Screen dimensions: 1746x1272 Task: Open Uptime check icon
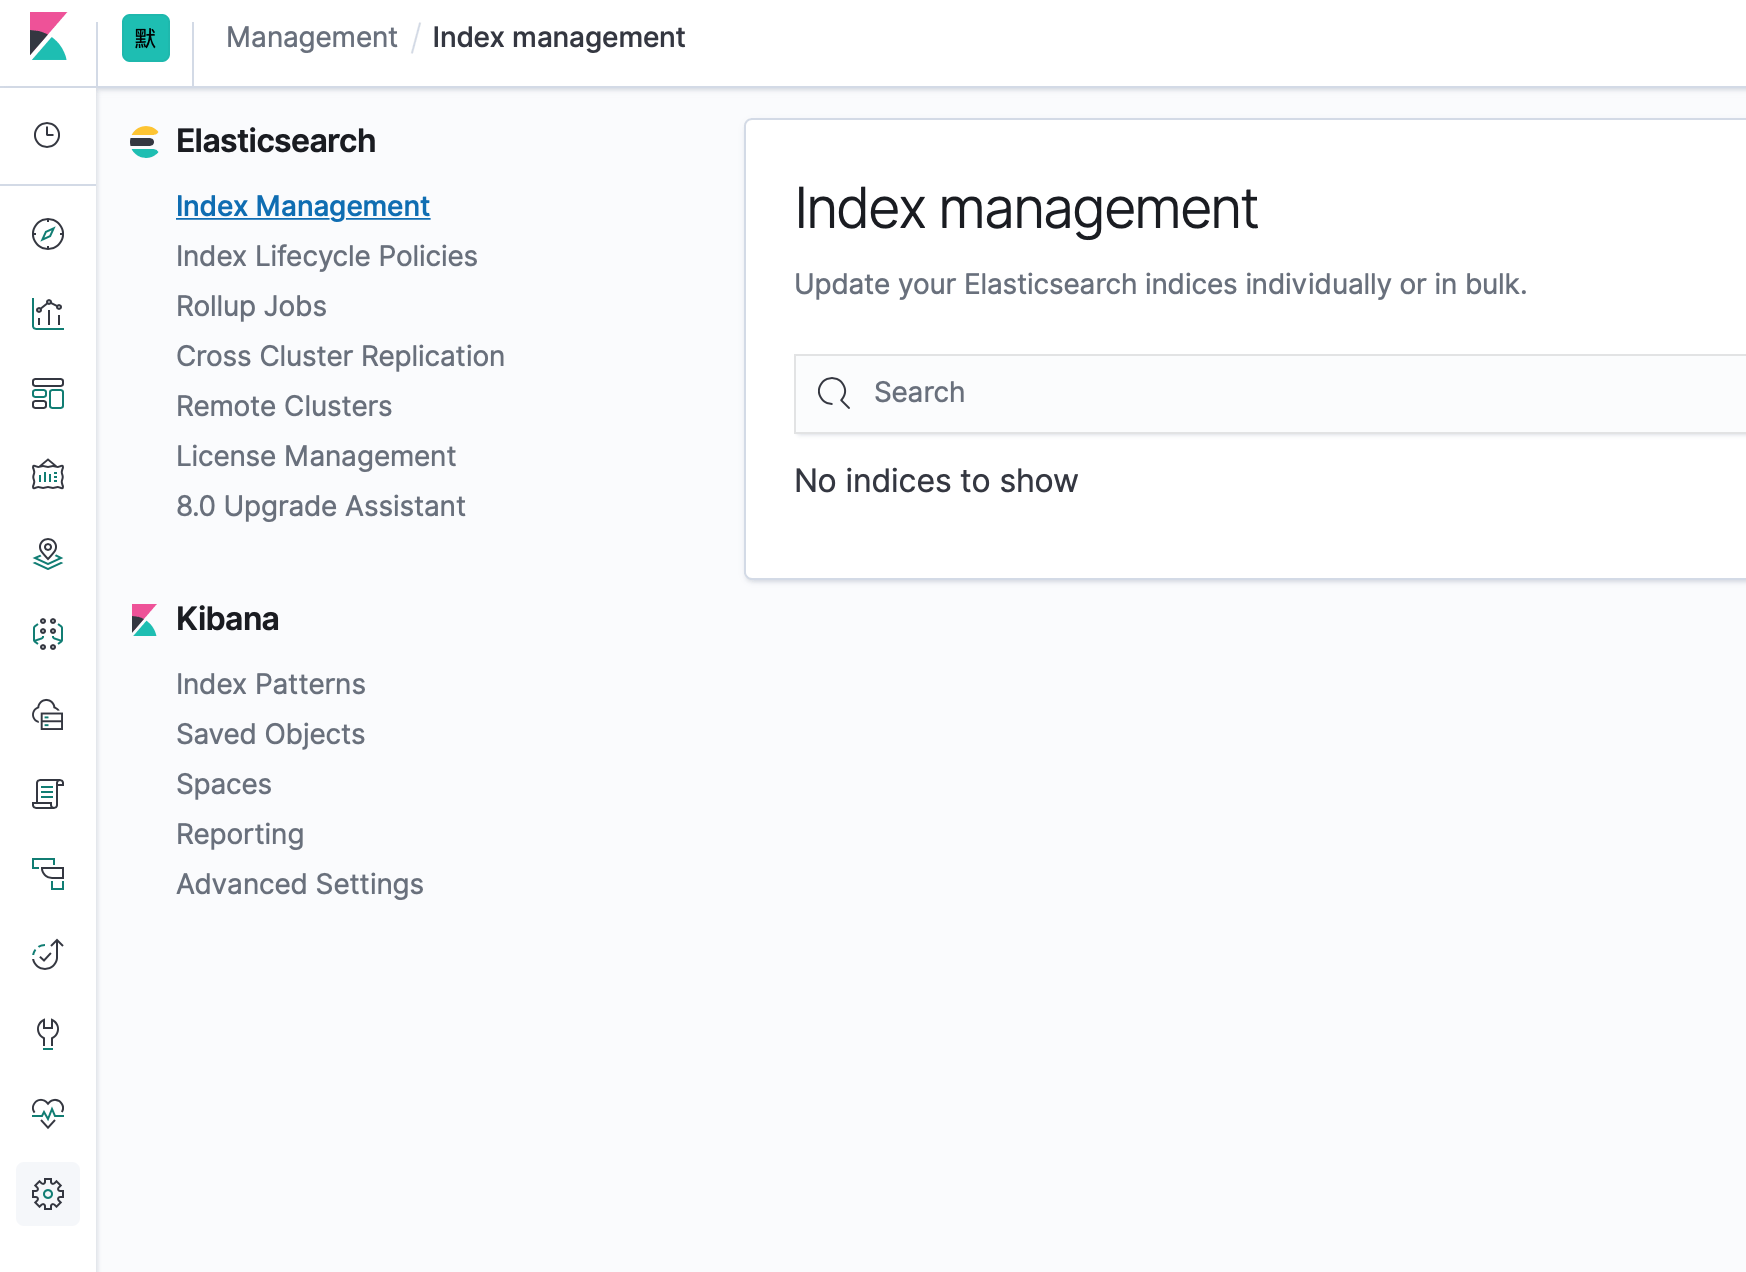point(48,954)
